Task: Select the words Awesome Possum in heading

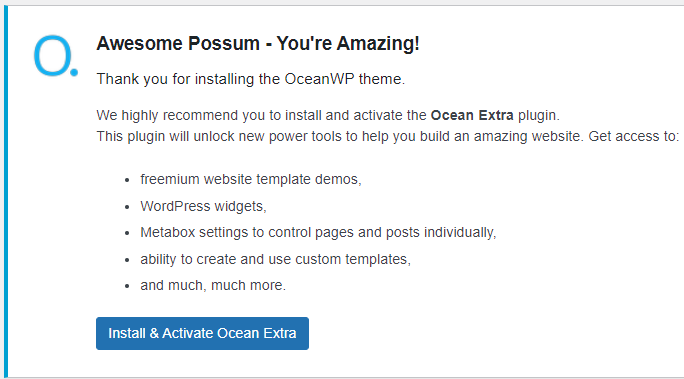Action: pyautogui.click(x=178, y=43)
